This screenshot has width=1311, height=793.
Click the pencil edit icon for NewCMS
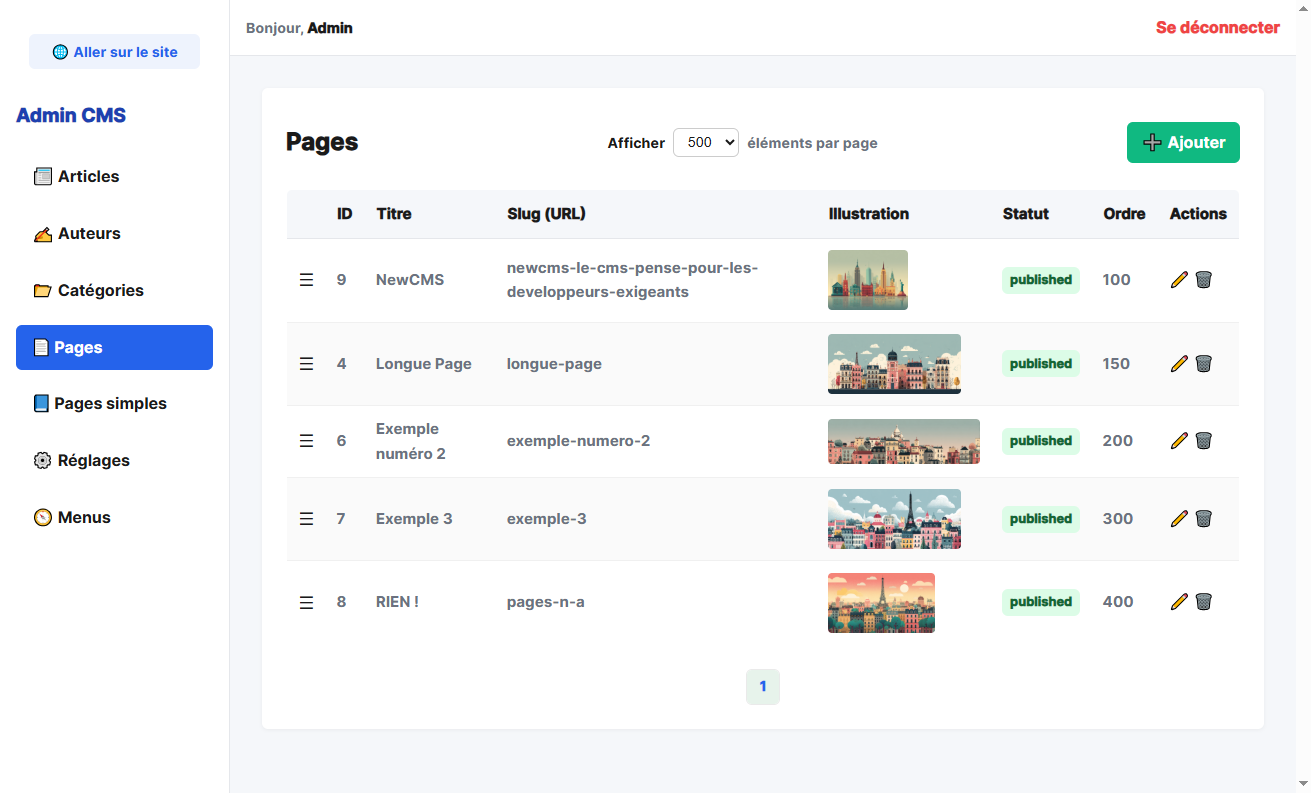point(1179,280)
